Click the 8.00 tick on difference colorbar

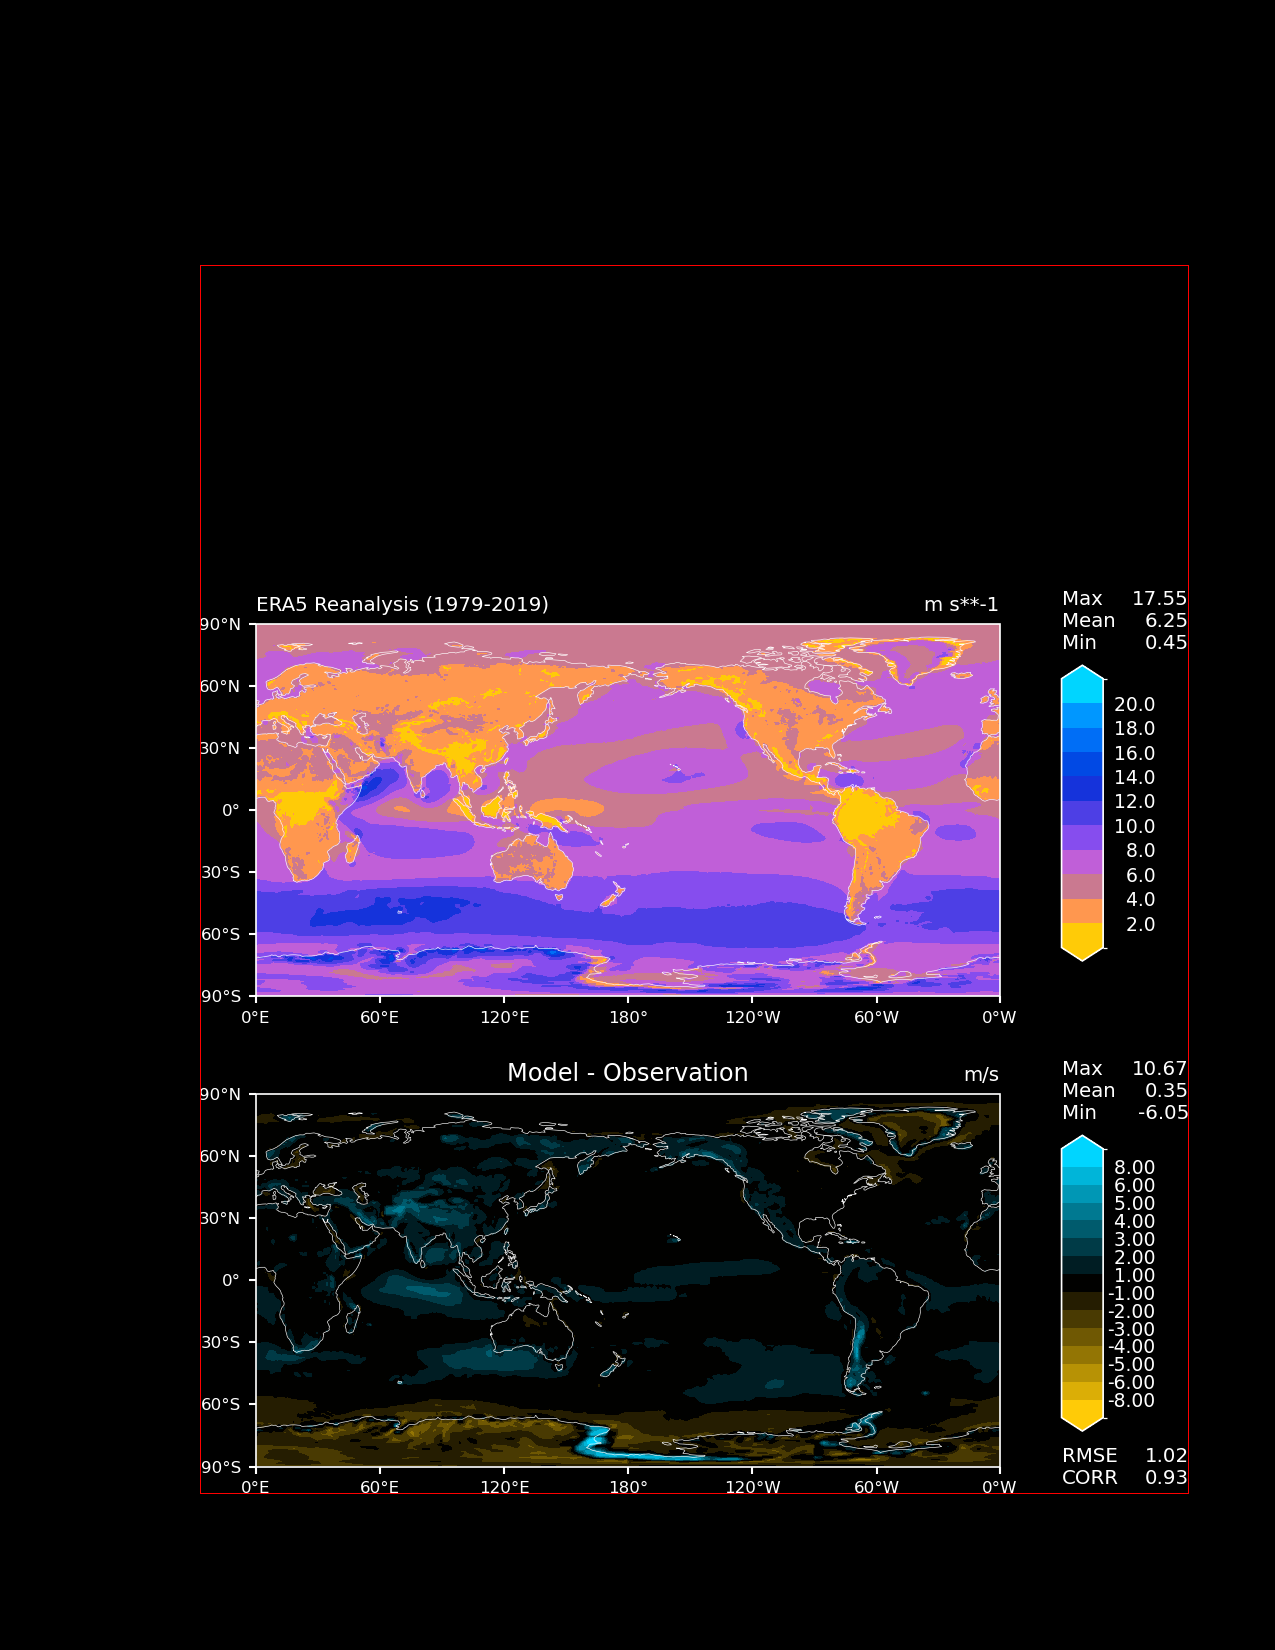coord(1134,1168)
